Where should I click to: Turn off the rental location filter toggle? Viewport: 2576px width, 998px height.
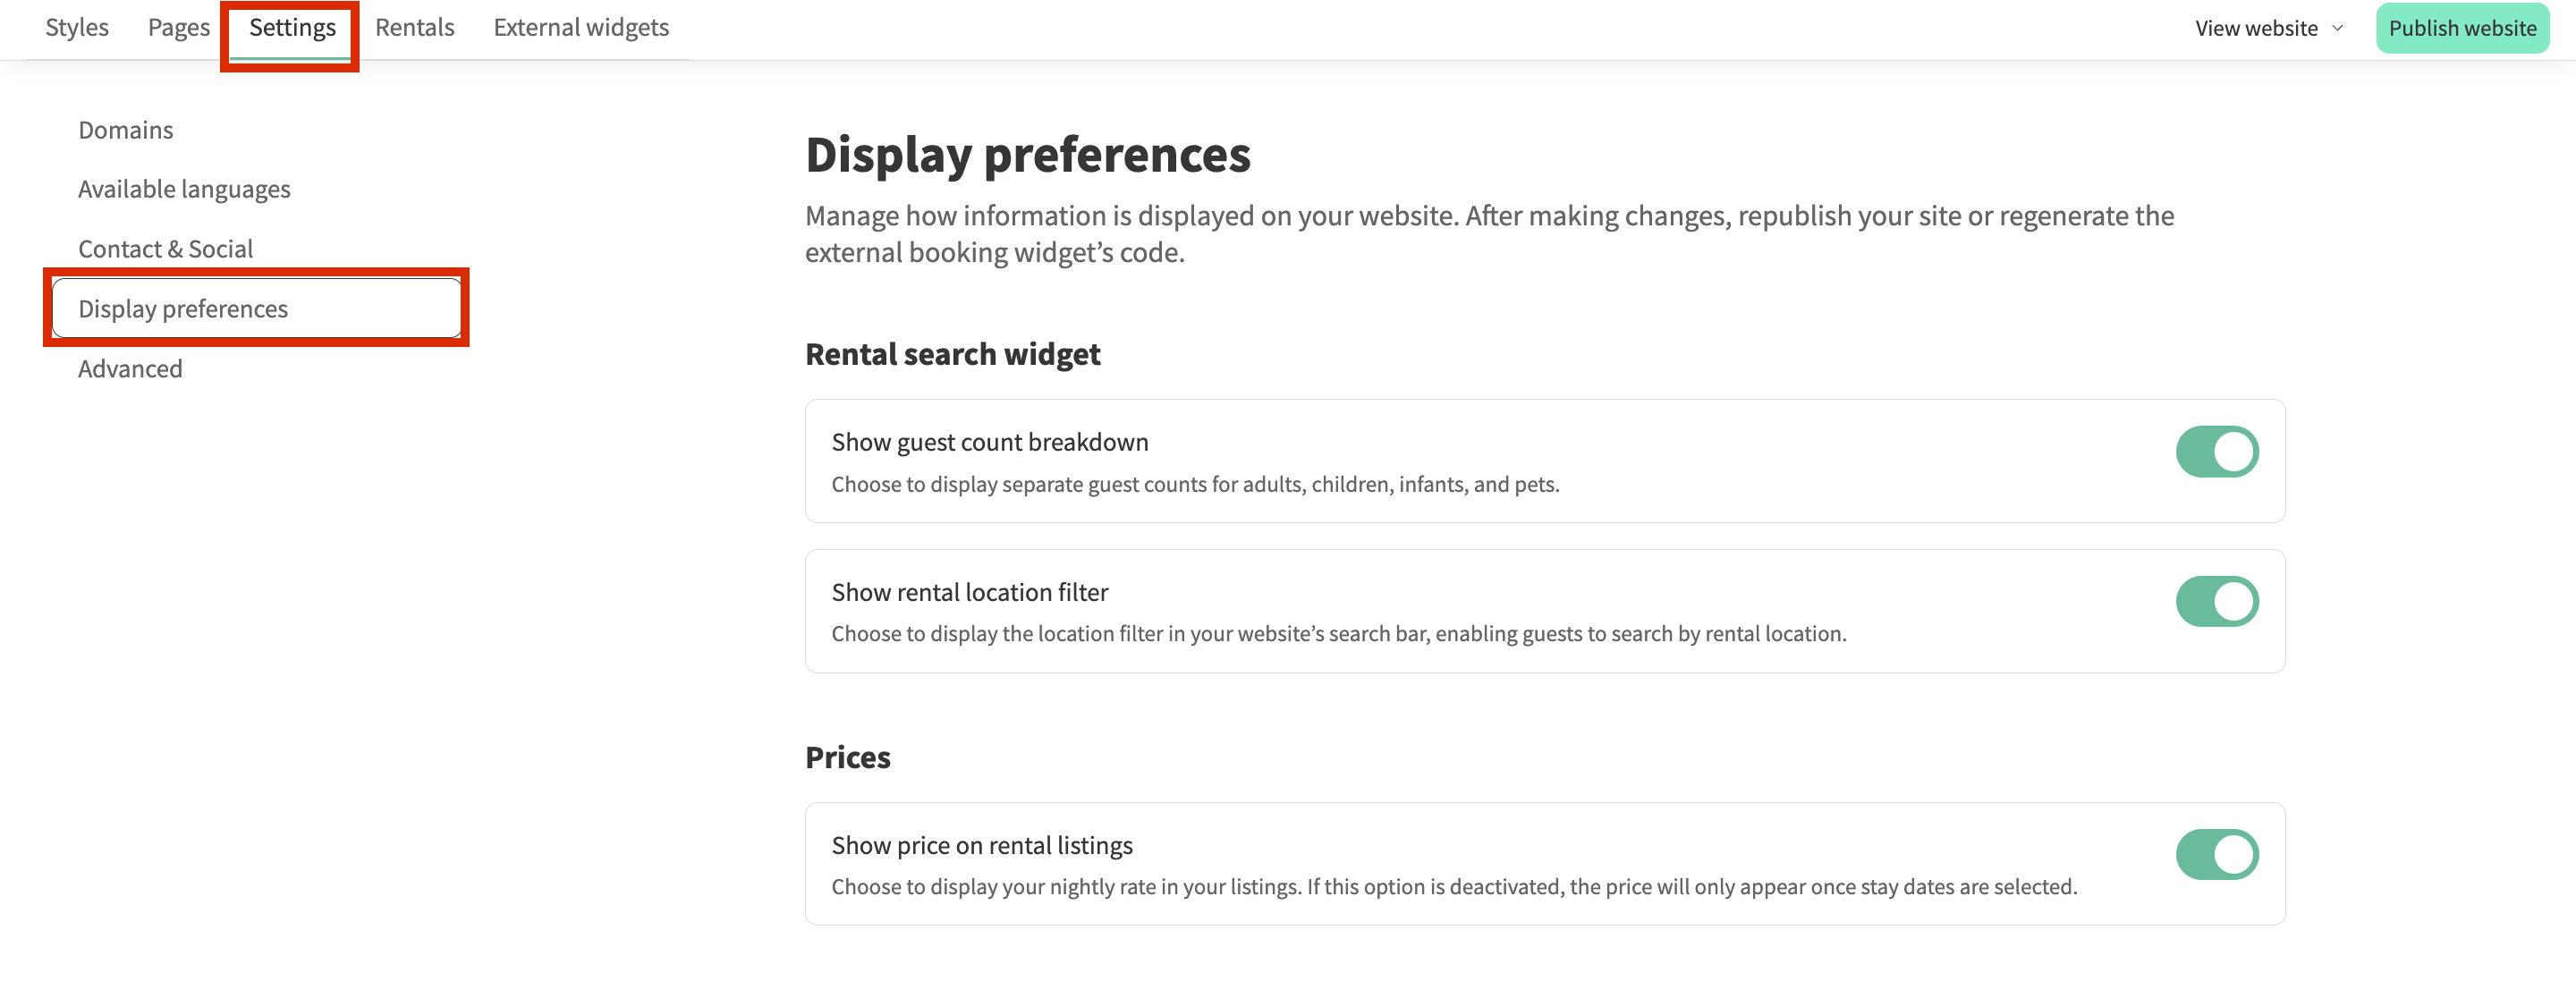[2216, 602]
